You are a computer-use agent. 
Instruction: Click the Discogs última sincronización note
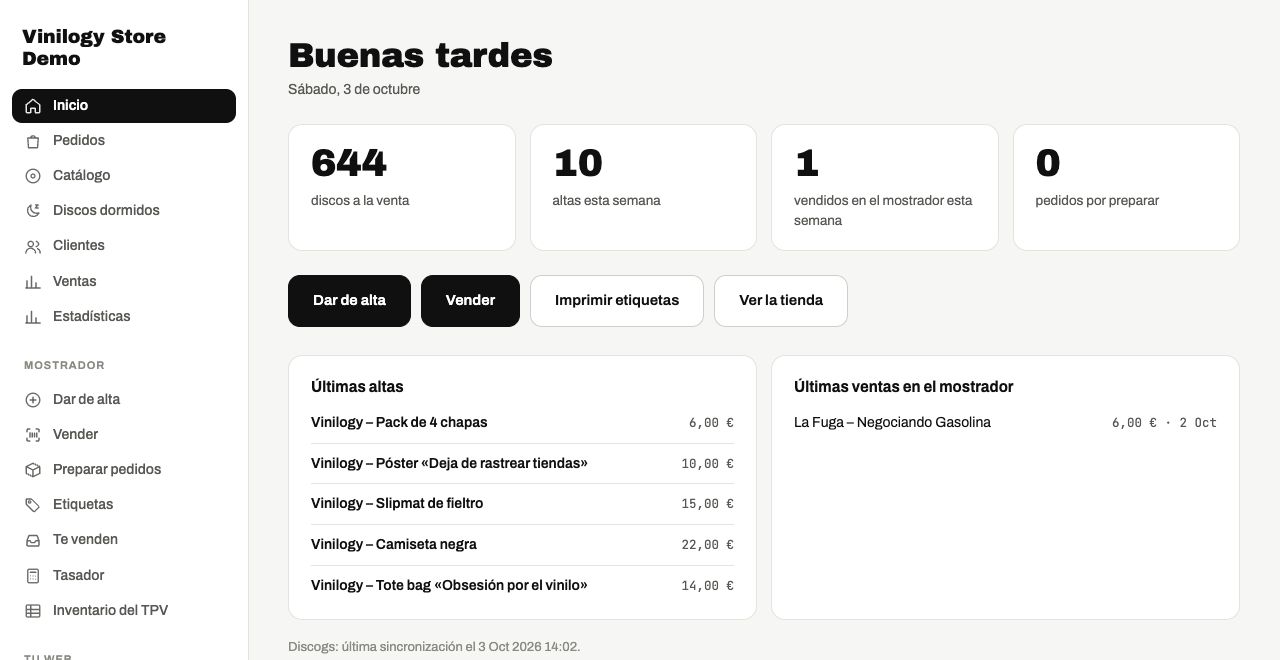434,647
